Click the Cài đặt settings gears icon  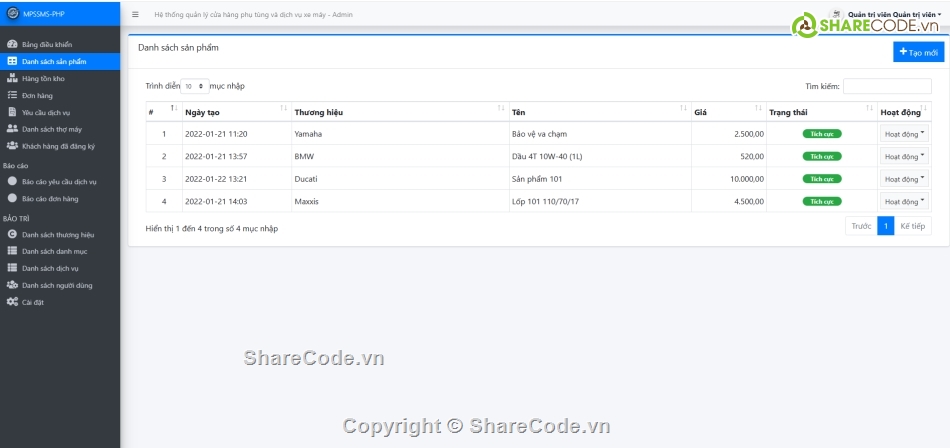click(x=12, y=302)
